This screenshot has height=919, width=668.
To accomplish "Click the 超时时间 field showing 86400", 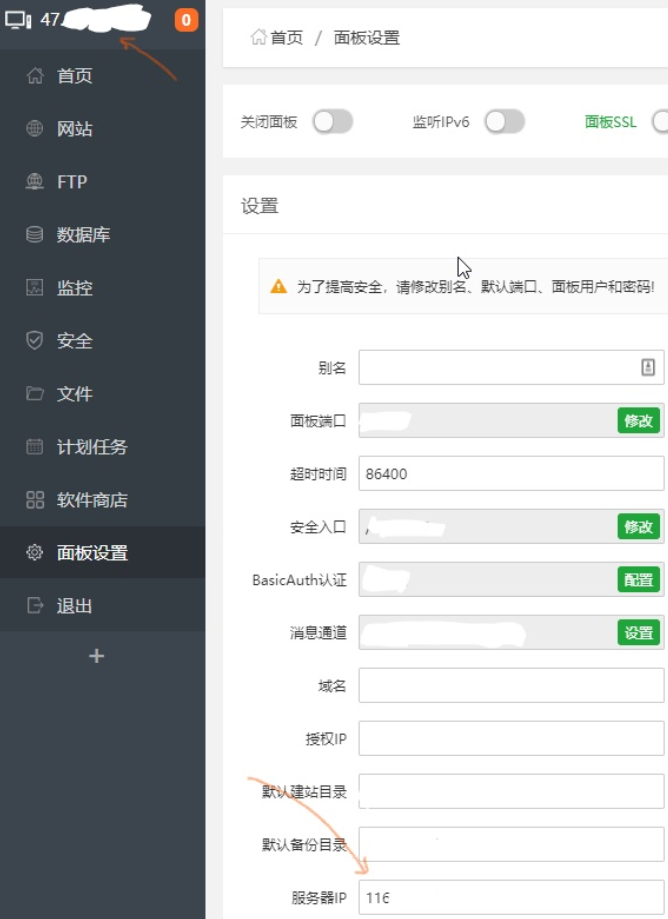I will (511, 474).
